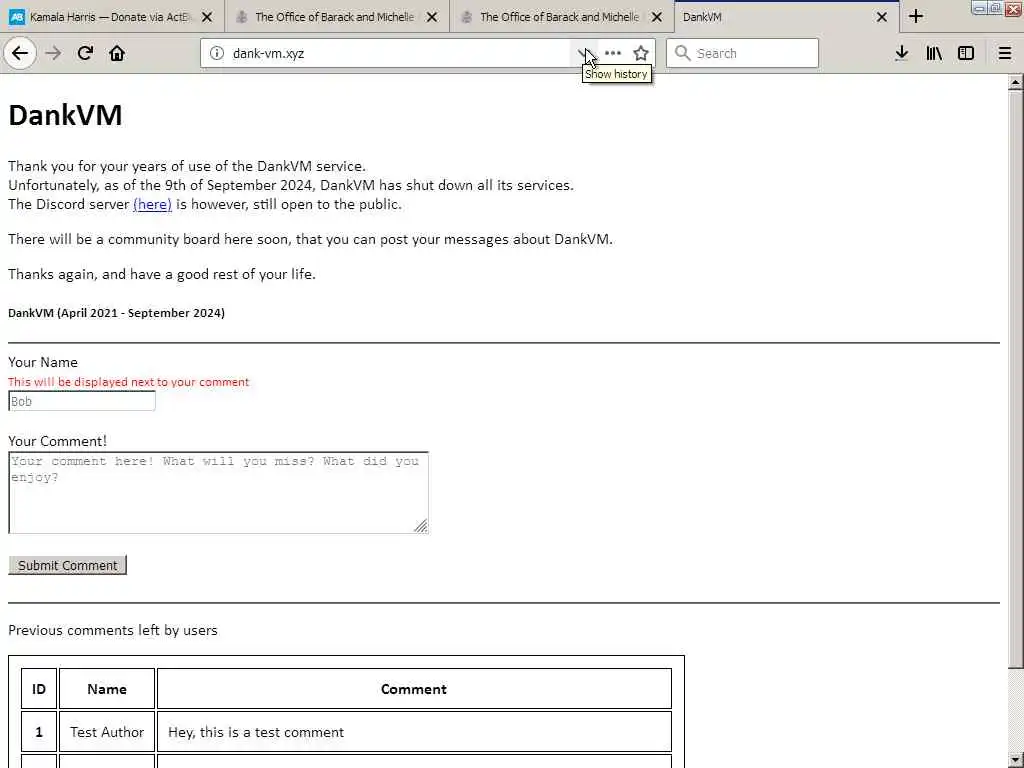Click the 'Your Name' label
The height and width of the screenshot is (768, 1024).
click(x=42, y=362)
